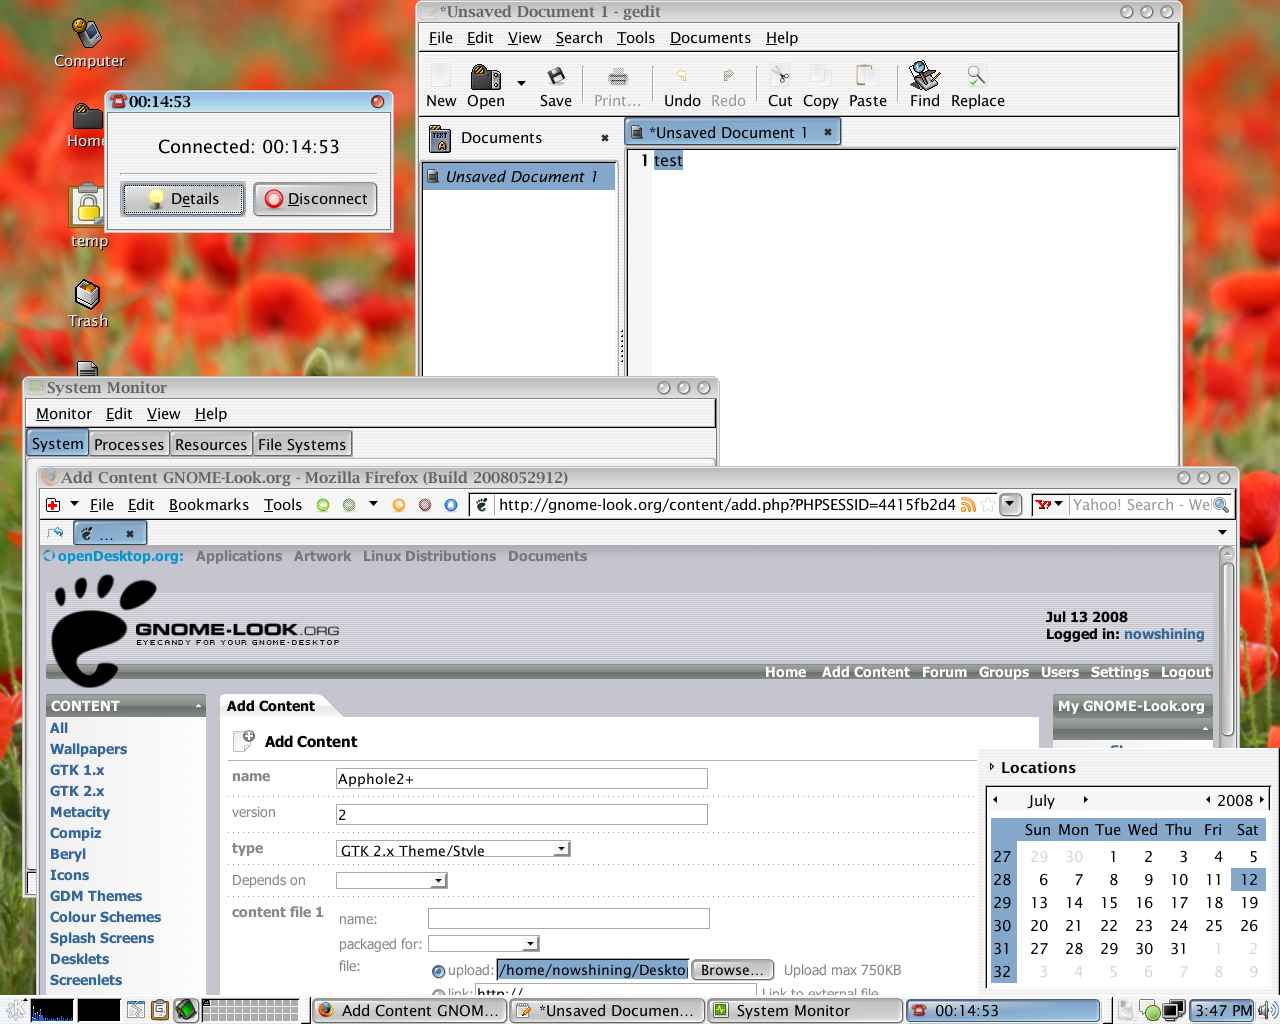Viewport: 1280px width, 1024px height.
Task: Open the list all tabs dropdown in Firefox
Action: coord(1222,533)
